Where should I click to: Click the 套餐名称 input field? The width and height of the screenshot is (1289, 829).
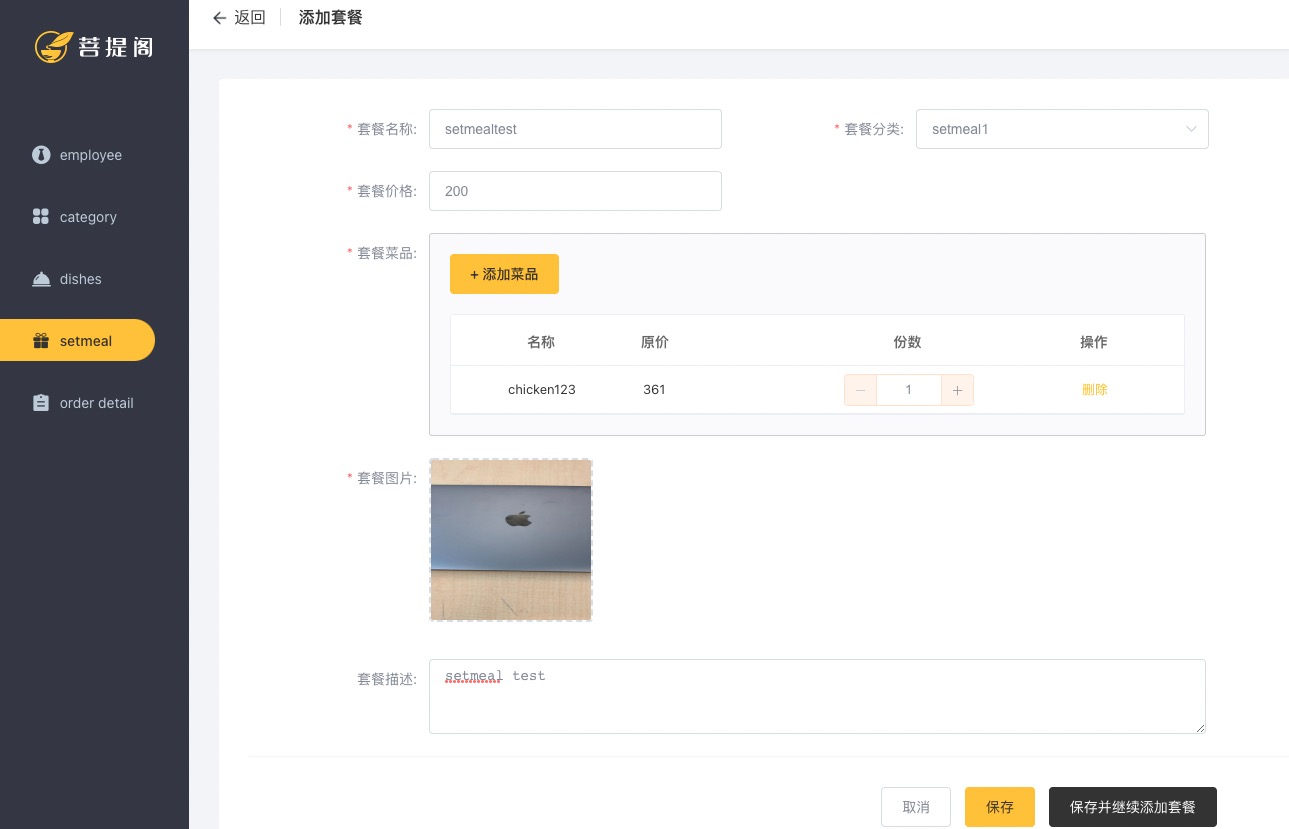coord(575,129)
